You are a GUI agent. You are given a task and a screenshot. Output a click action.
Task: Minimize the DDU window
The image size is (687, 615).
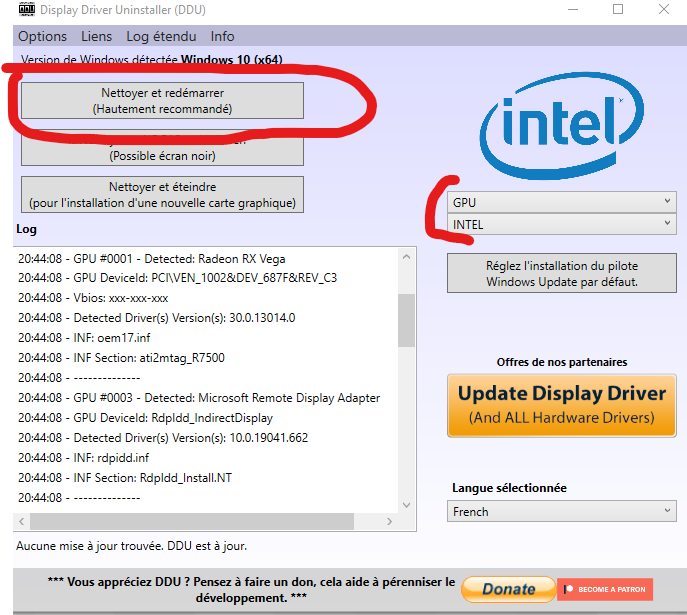573,9
